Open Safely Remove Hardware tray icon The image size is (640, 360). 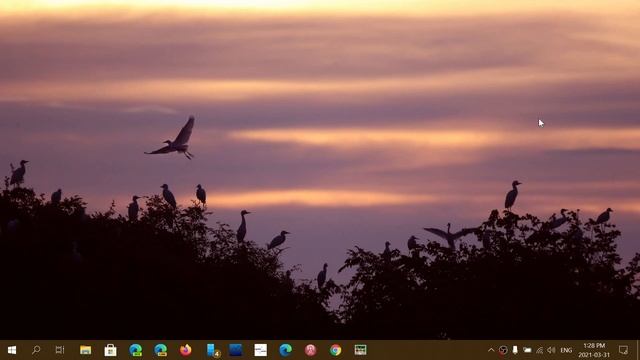(x=515, y=350)
